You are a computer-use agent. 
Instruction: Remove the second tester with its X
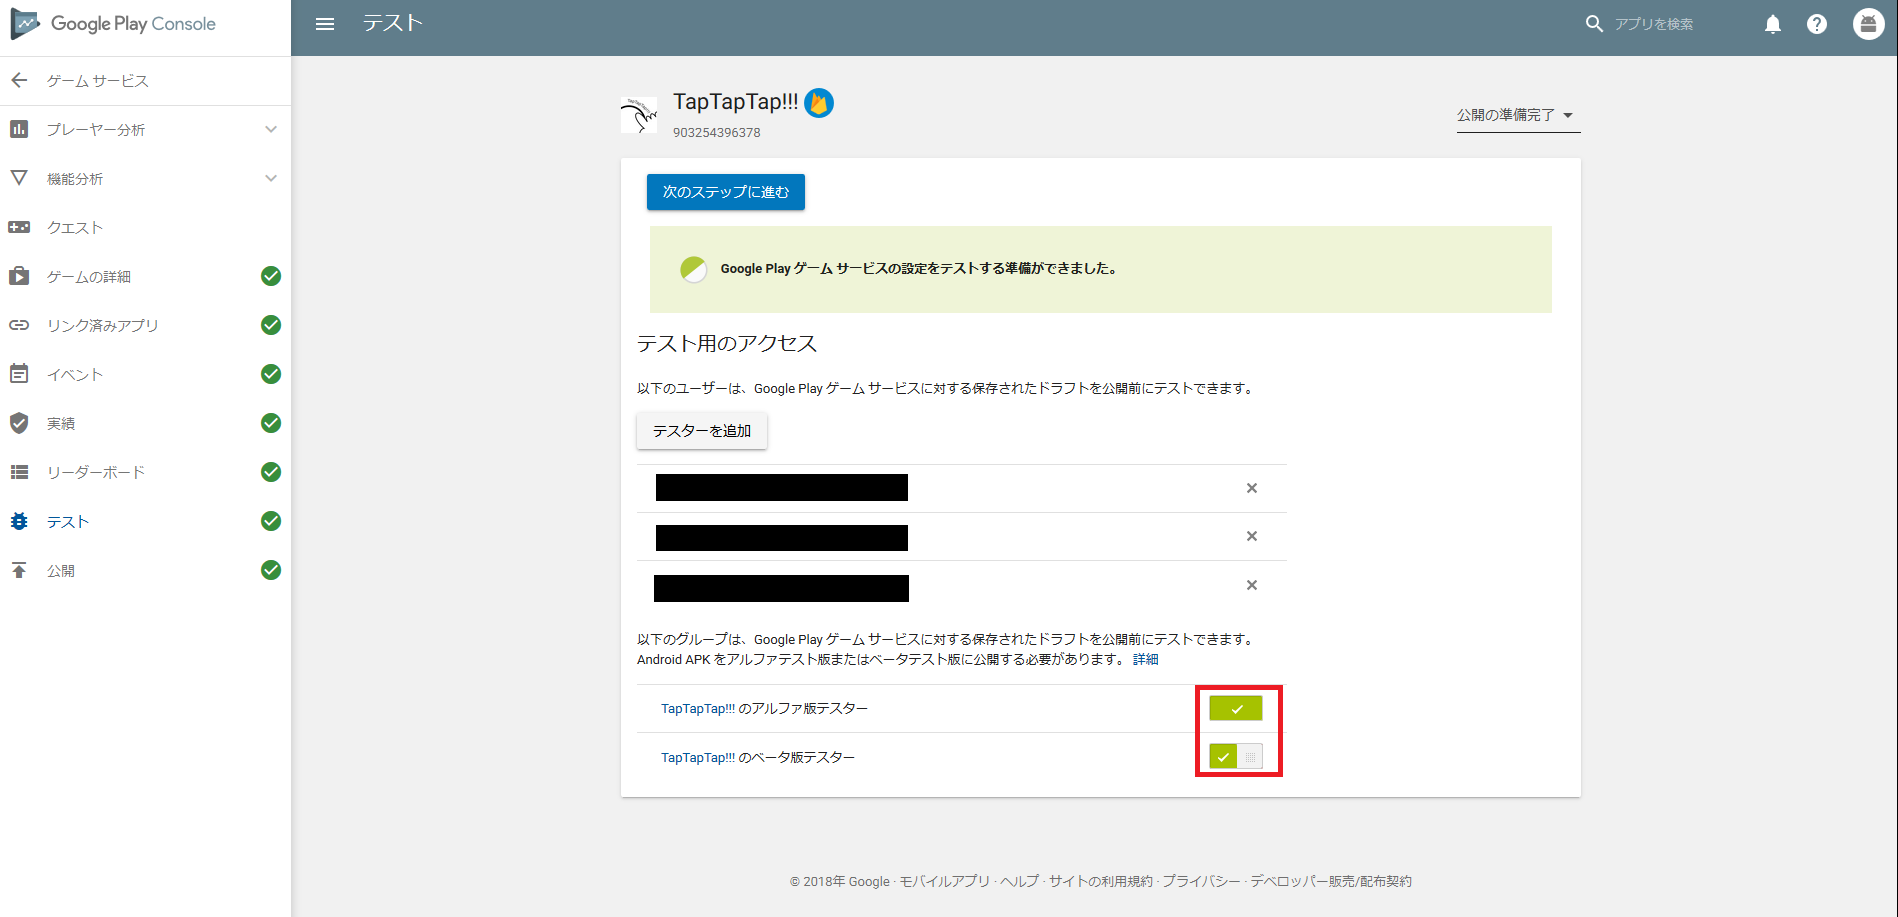pyautogui.click(x=1251, y=536)
